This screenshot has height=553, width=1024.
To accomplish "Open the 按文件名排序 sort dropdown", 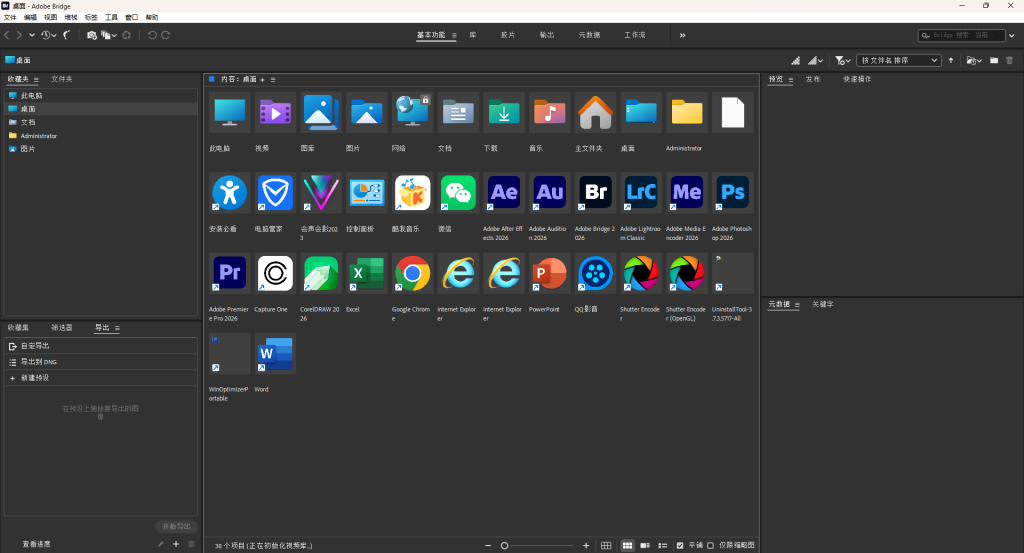I will [x=899, y=60].
